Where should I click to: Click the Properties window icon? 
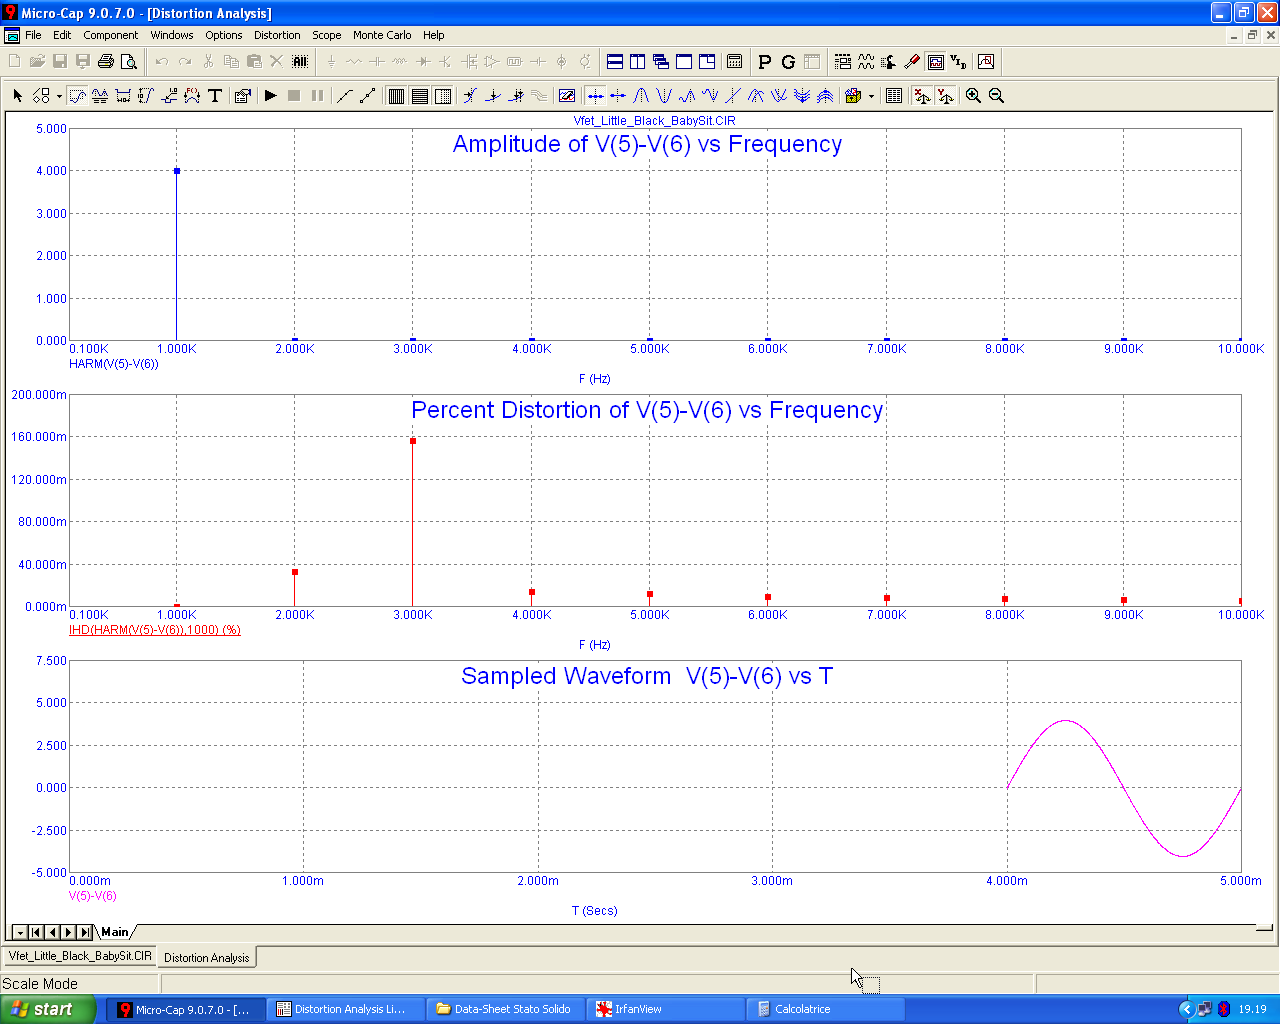(242, 96)
